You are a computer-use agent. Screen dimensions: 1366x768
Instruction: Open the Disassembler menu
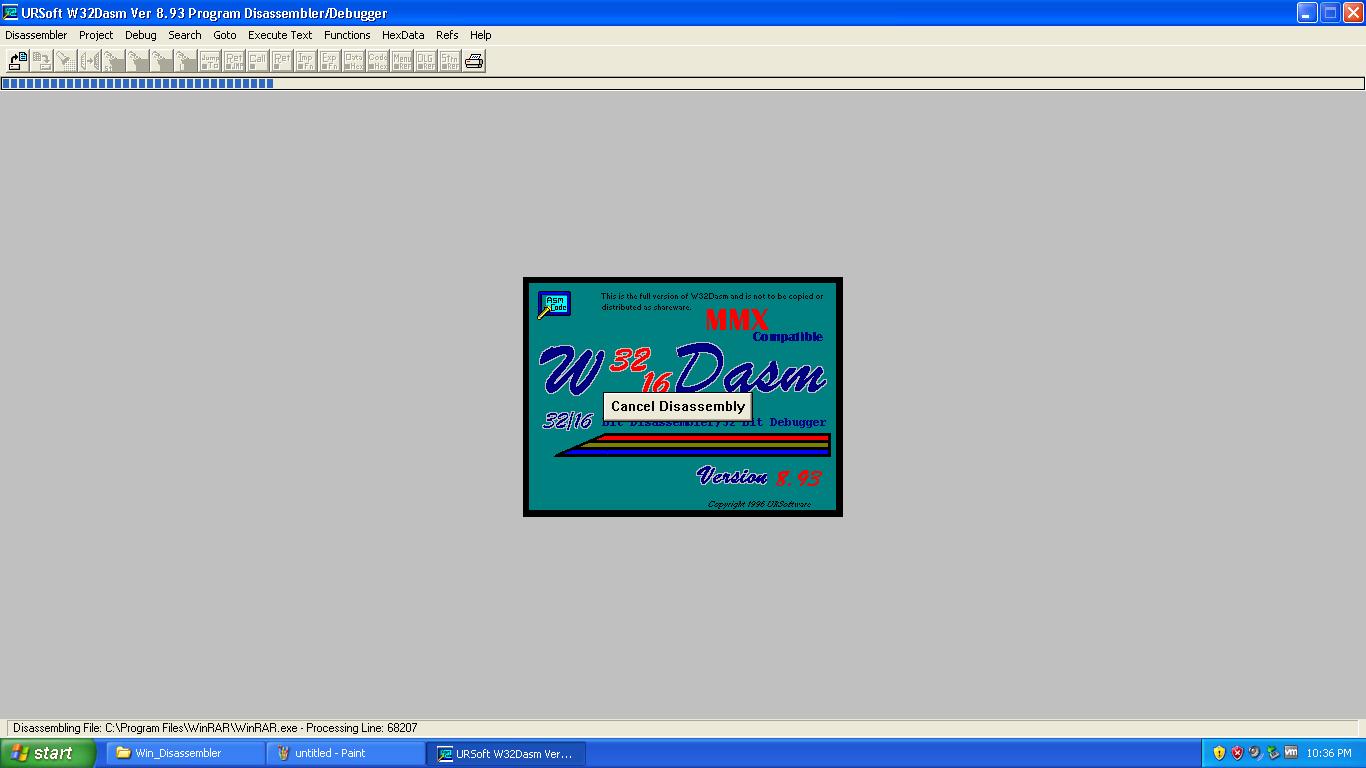pos(36,35)
